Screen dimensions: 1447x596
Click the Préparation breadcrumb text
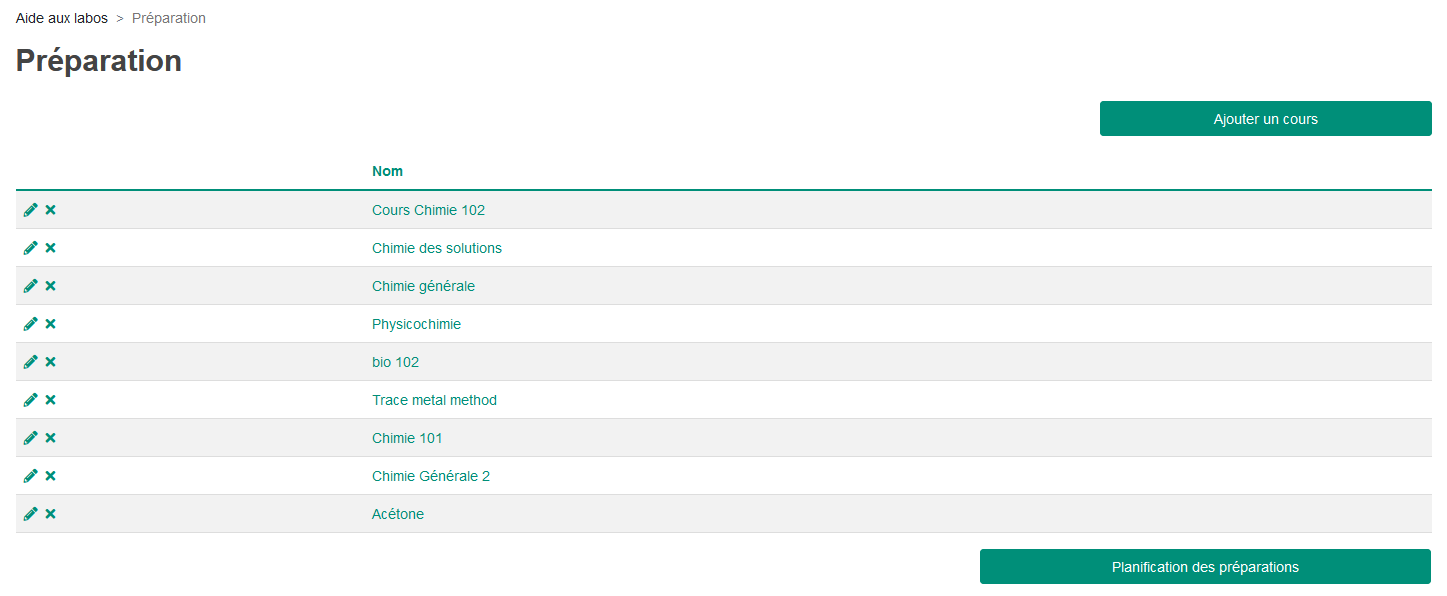169,18
